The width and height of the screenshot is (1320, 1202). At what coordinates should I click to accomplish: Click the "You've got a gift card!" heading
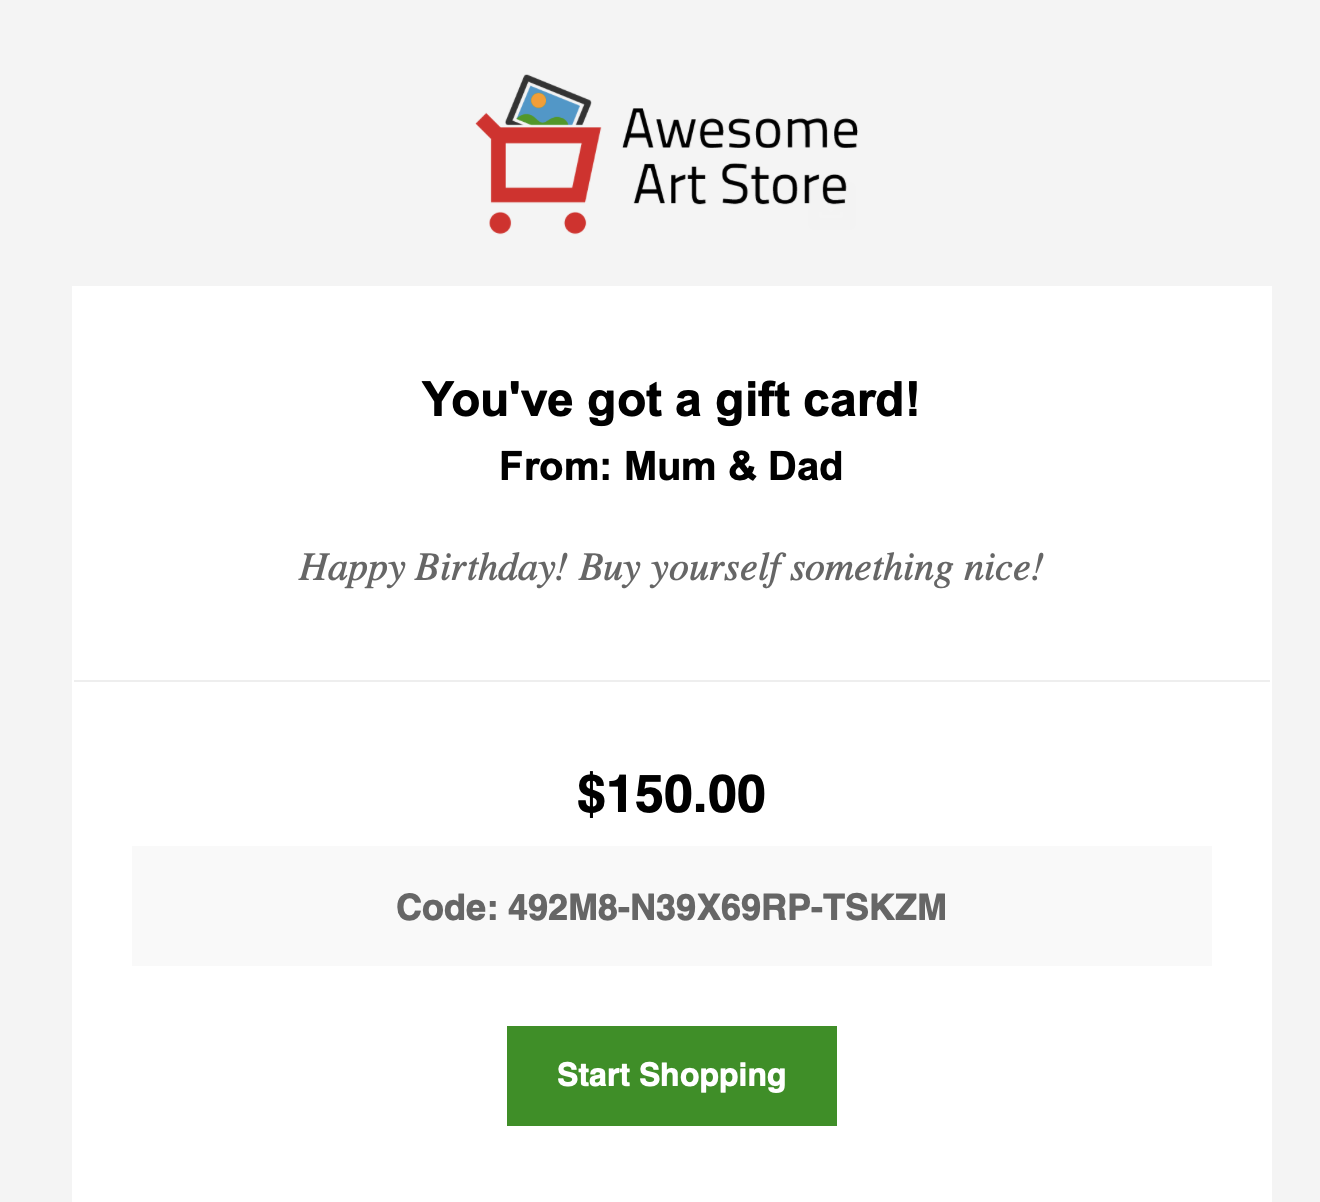pos(671,399)
